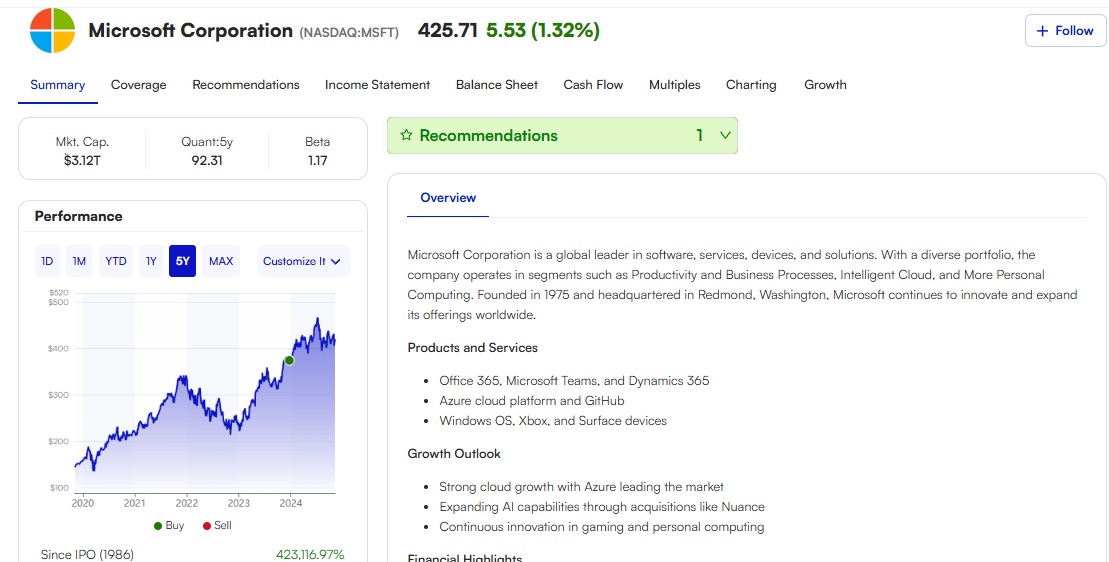Click the Growth Outlook heading

point(454,454)
